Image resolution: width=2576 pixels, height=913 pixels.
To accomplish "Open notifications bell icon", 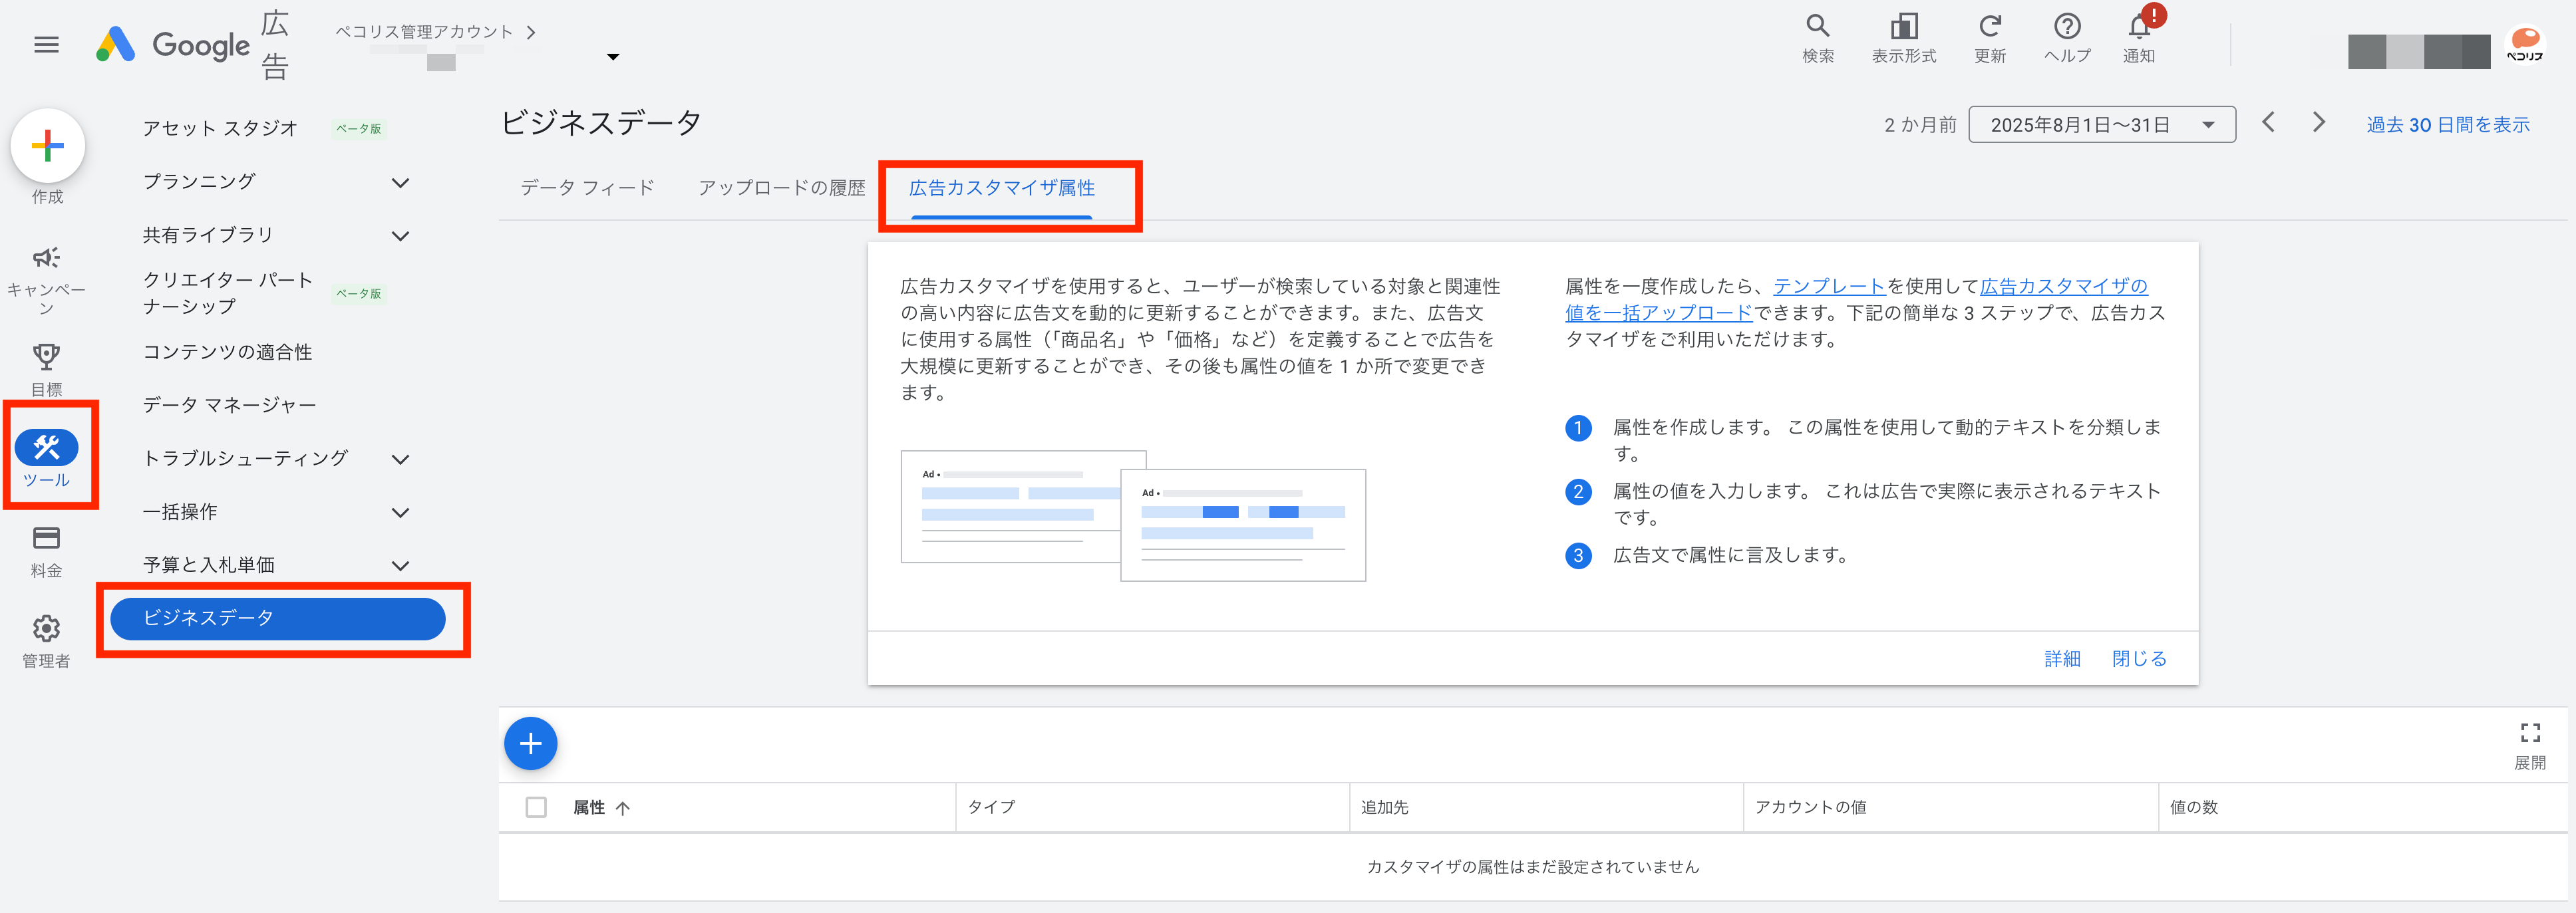I will [2138, 27].
